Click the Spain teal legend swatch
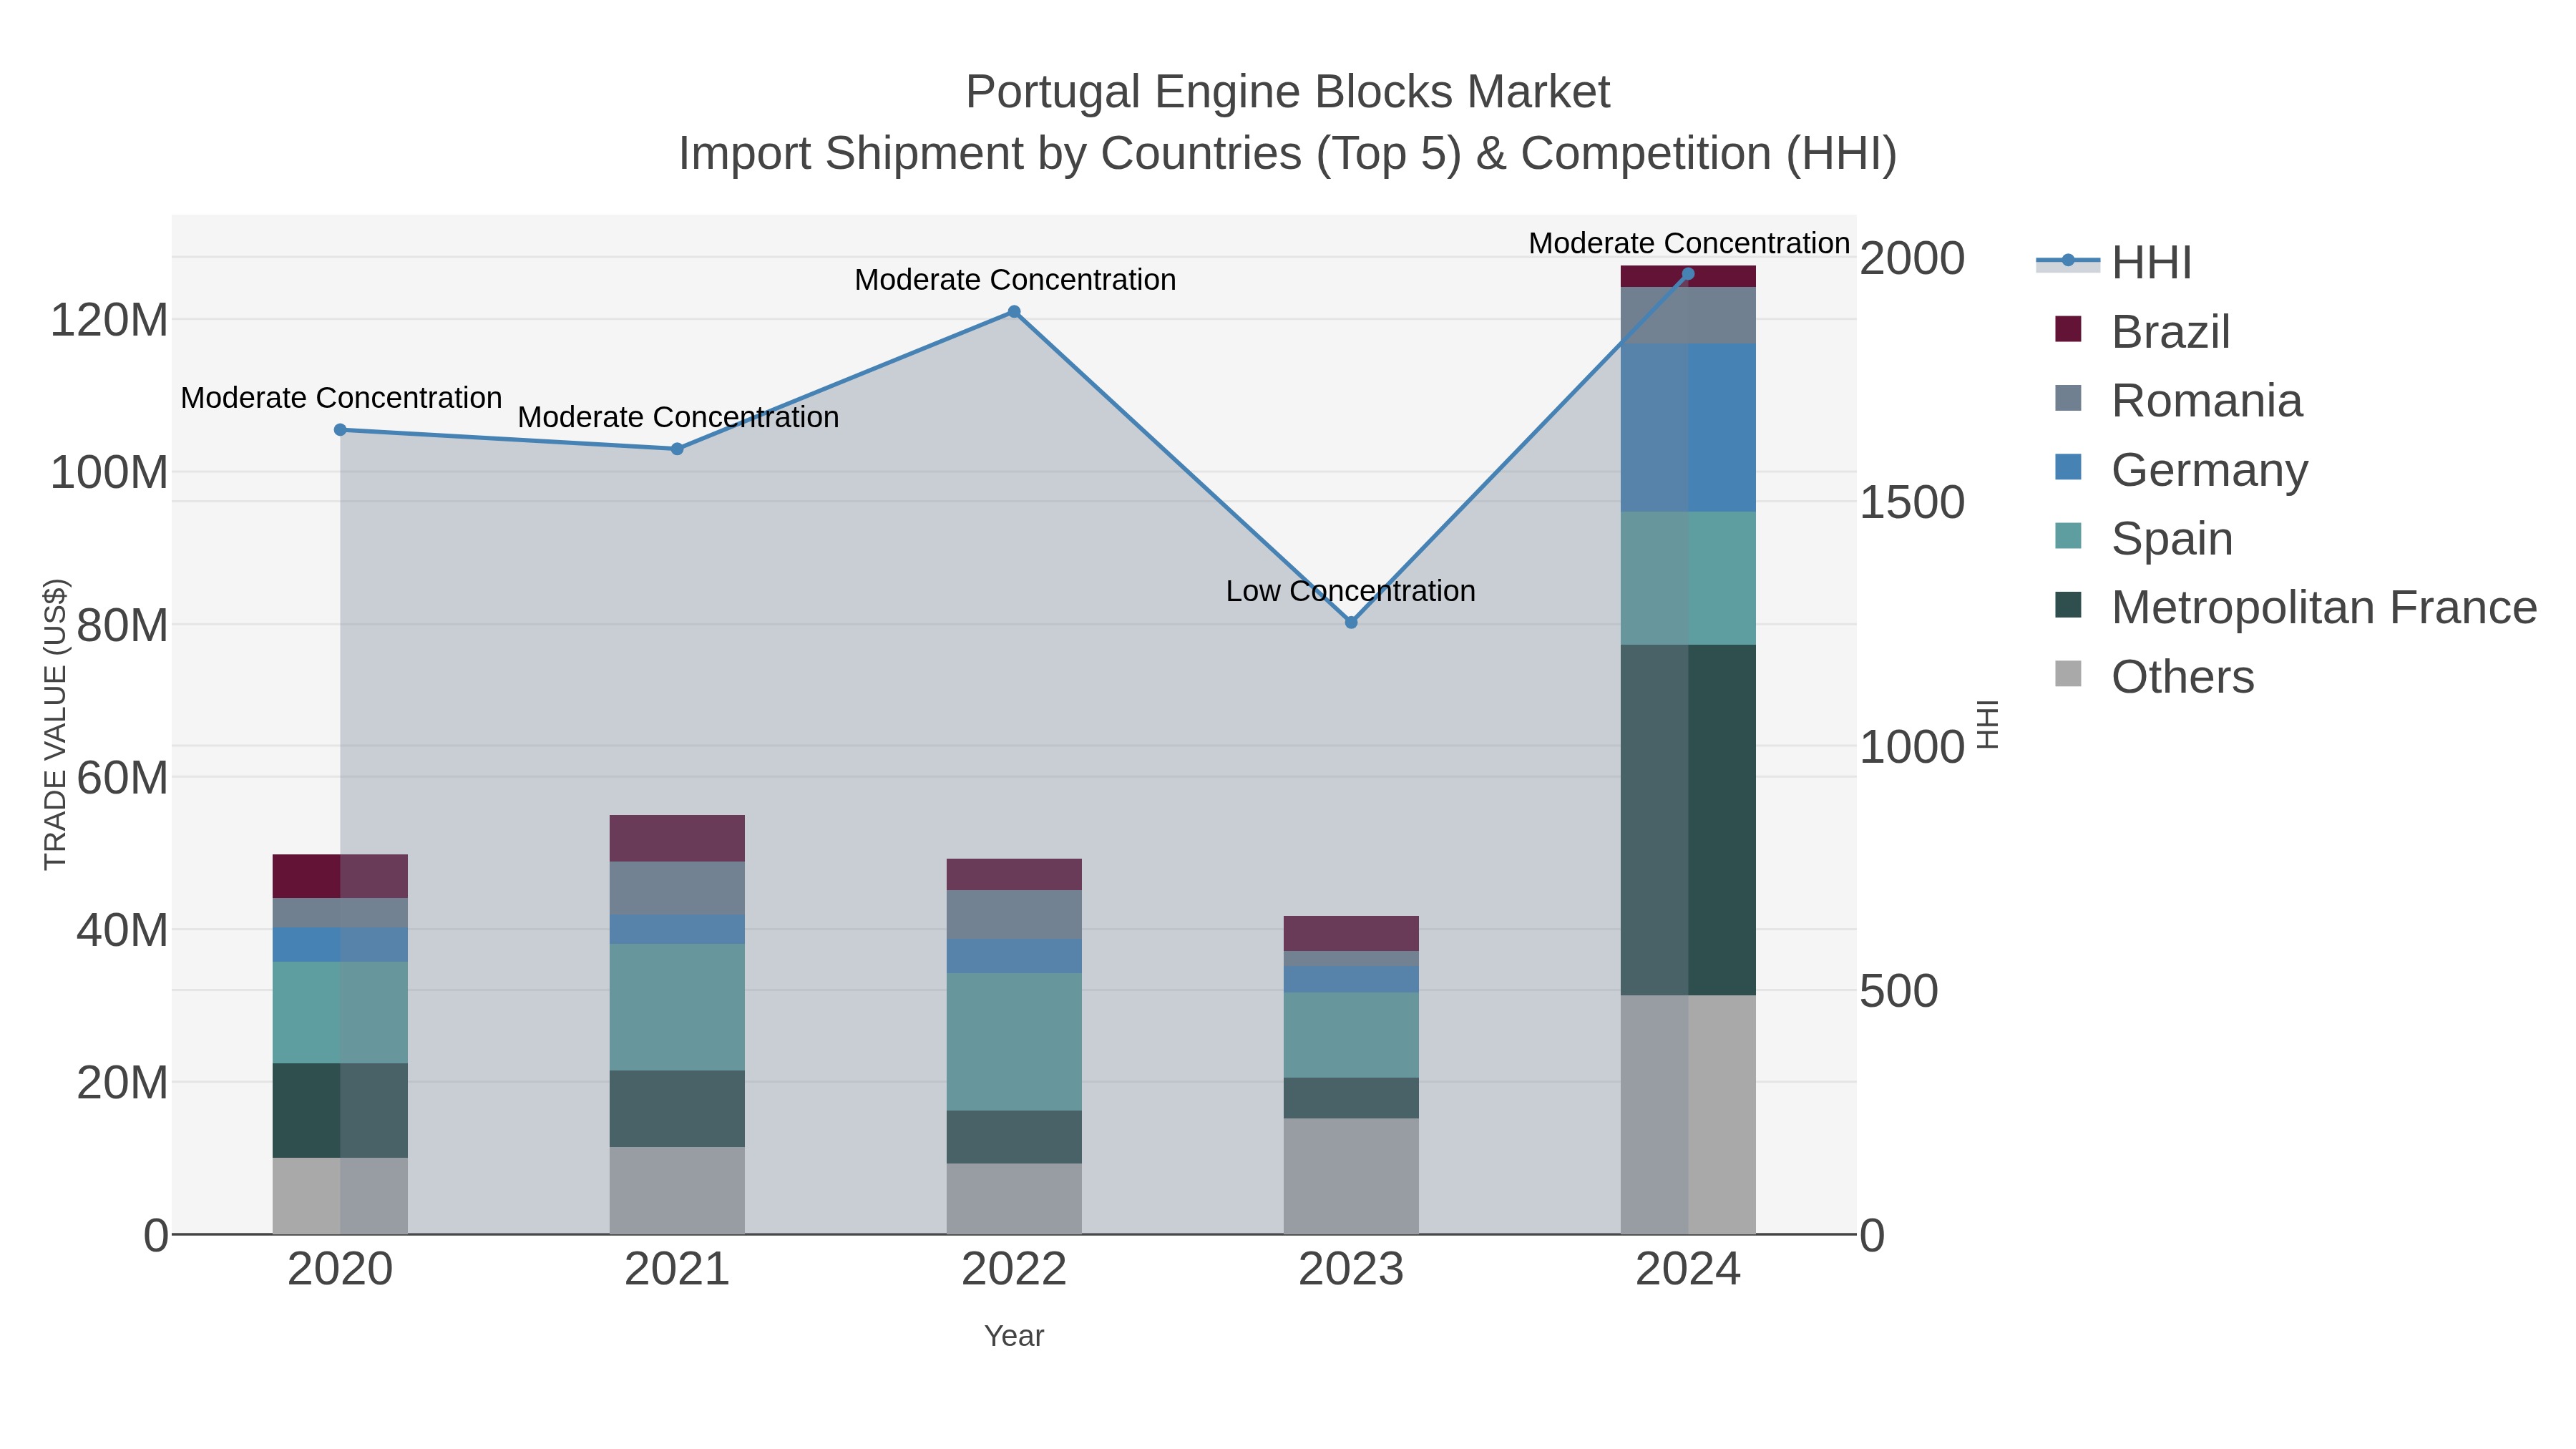 click(2068, 536)
